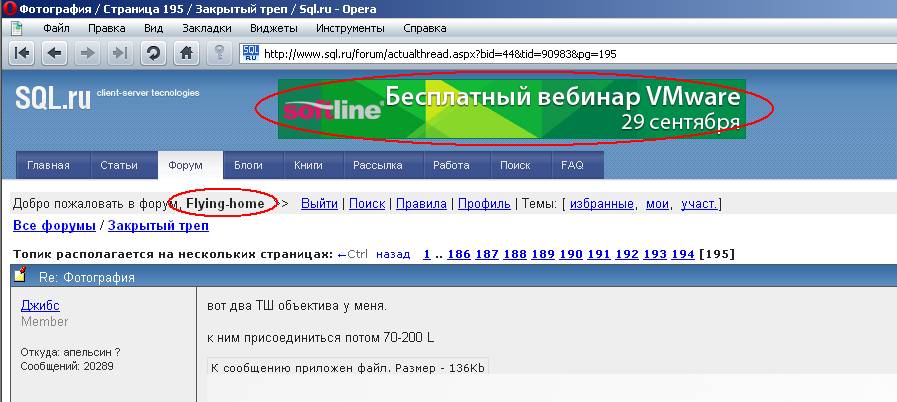Image resolution: width=897 pixels, height=402 pixels.
Task: Click the Rewind navigation button
Action: coord(22,53)
